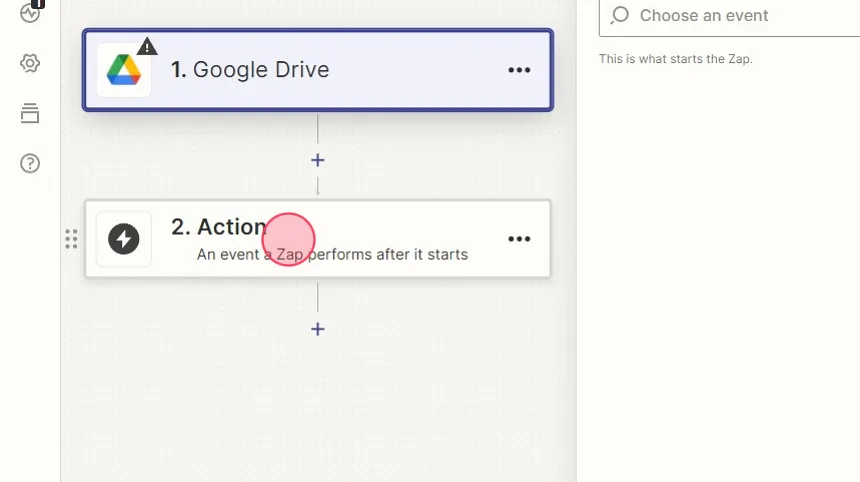Open the Zap history activity icon
The height and width of the screenshot is (482, 860).
pos(30,12)
